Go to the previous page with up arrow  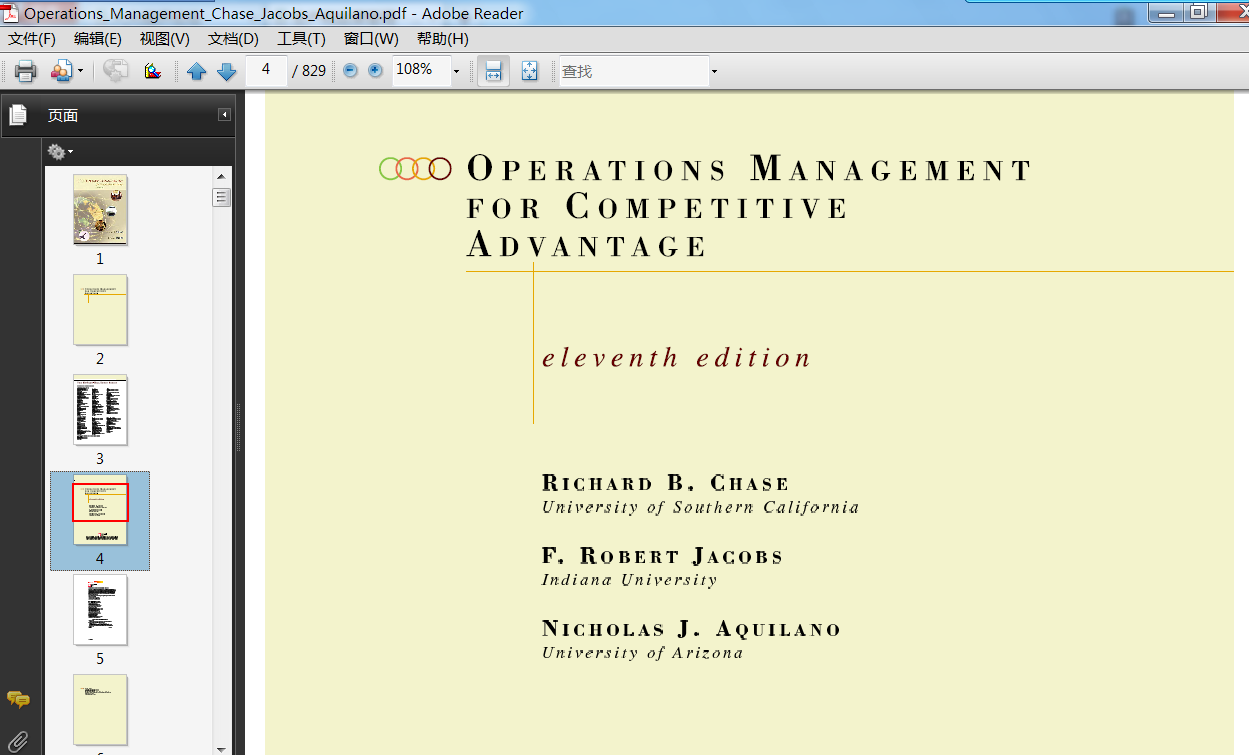tap(196, 71)
